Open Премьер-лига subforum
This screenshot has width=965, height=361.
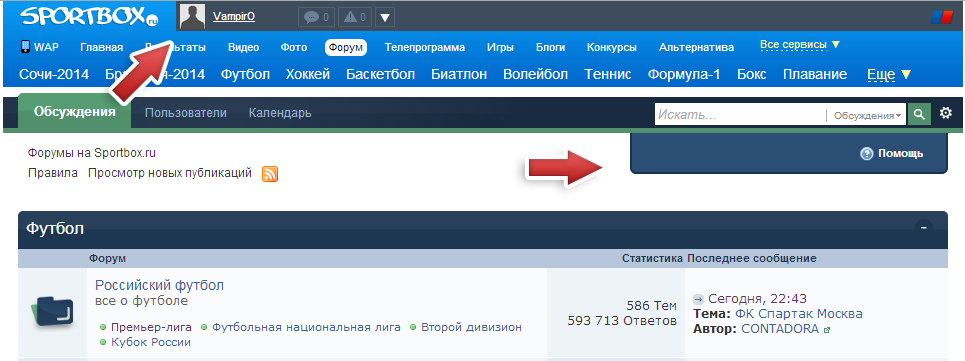pyautogui.click(x=151, y=327)
